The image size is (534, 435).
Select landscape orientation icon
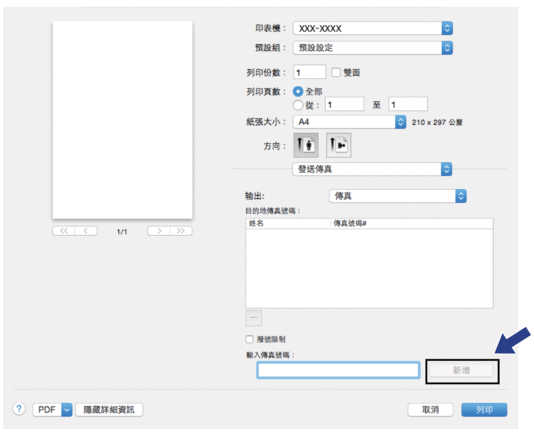(x=339, y=145)
